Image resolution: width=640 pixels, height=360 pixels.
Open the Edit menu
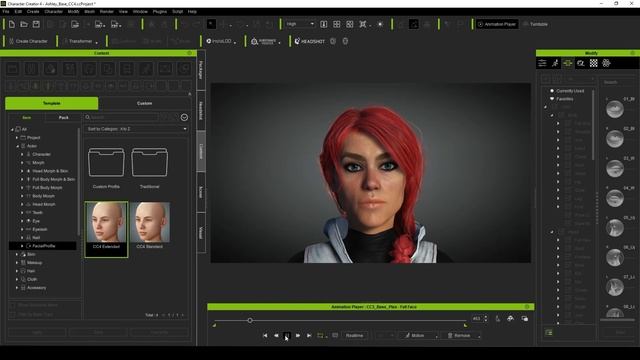tap(18, 11)
